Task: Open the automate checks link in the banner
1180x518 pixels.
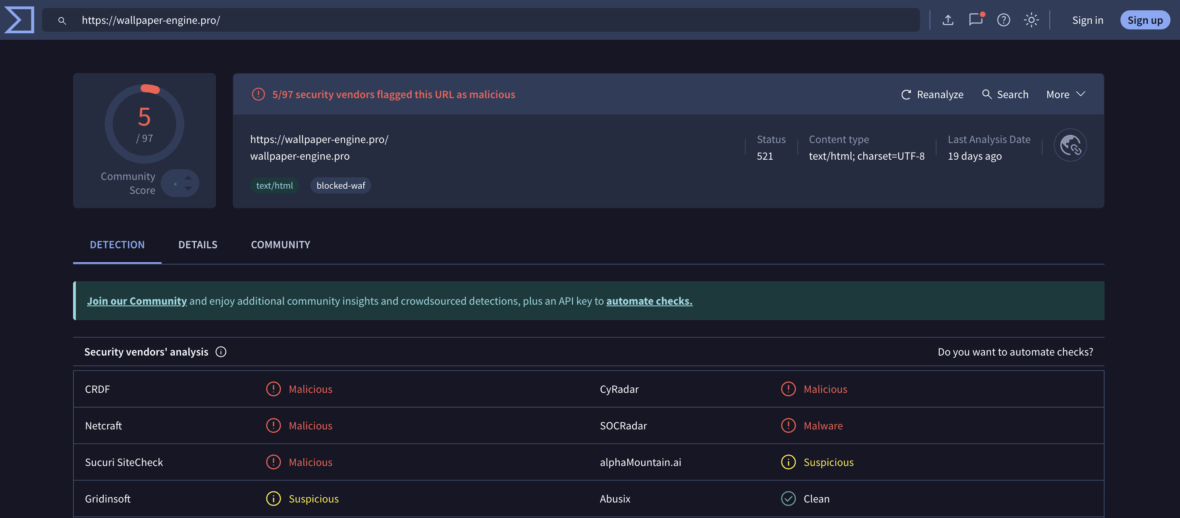Action: click(649, 301)
